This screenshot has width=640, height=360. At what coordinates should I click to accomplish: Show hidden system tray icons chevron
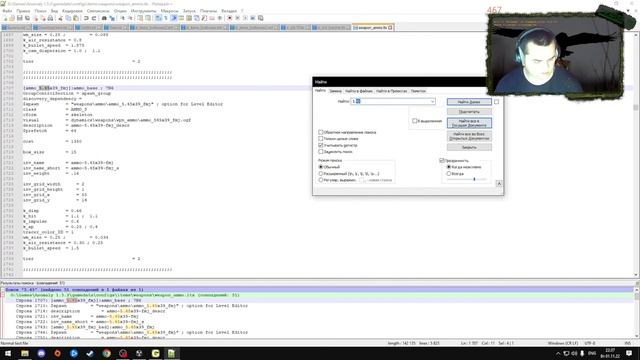point(558,353)
